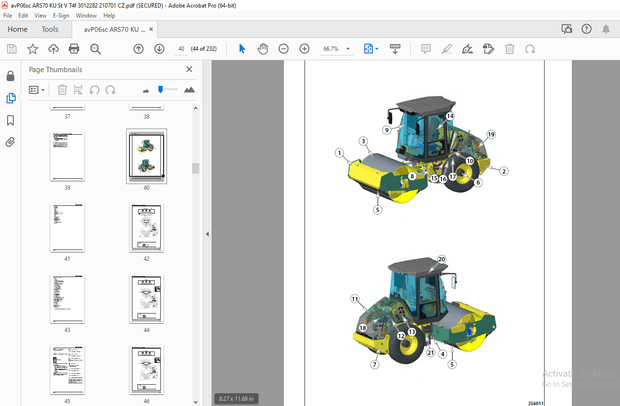Screen dimensions: 620x406
Task: Select page 46 thumbnail
Action: coord(146,370)
